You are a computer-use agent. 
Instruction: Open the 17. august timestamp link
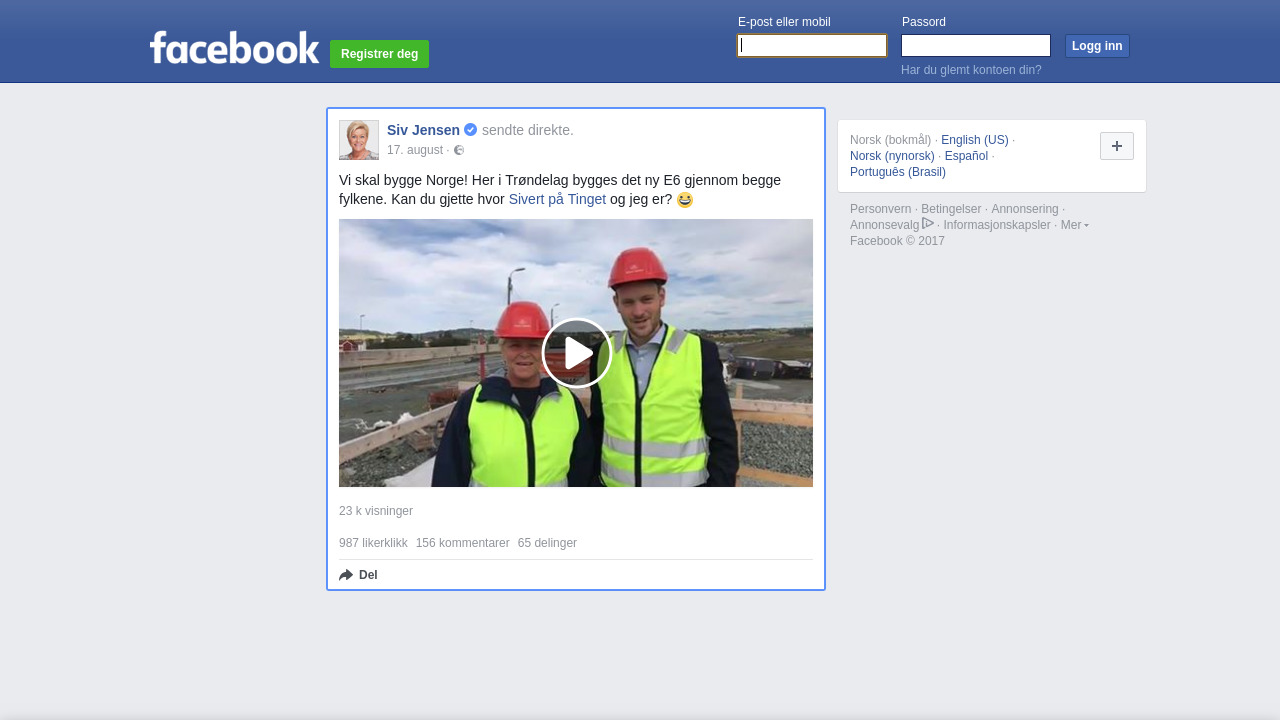(414, 150)
